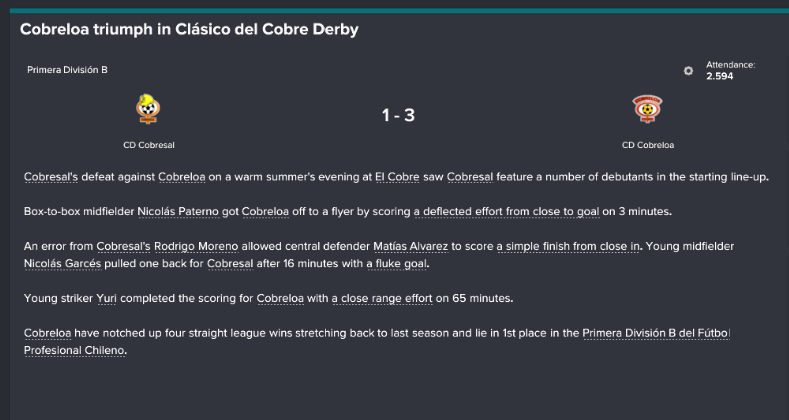
Task: Open the Nicolás Paterno player link
Action: click(178, 212)
